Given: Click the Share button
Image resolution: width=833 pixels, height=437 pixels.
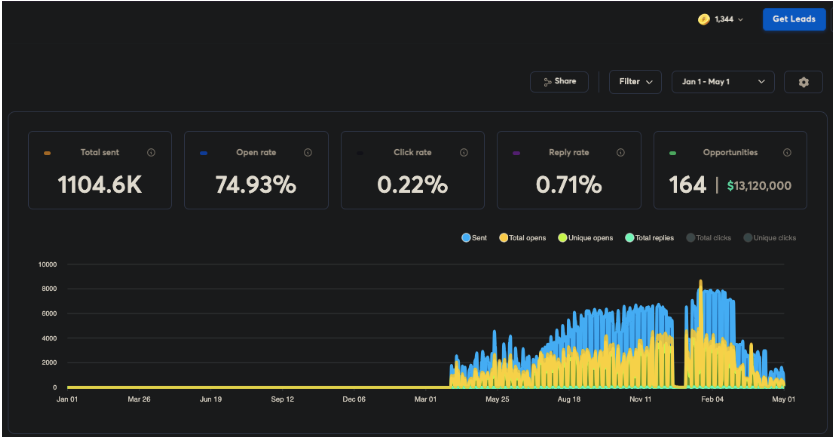Looking at the screenshot, I should click(559, 82).
